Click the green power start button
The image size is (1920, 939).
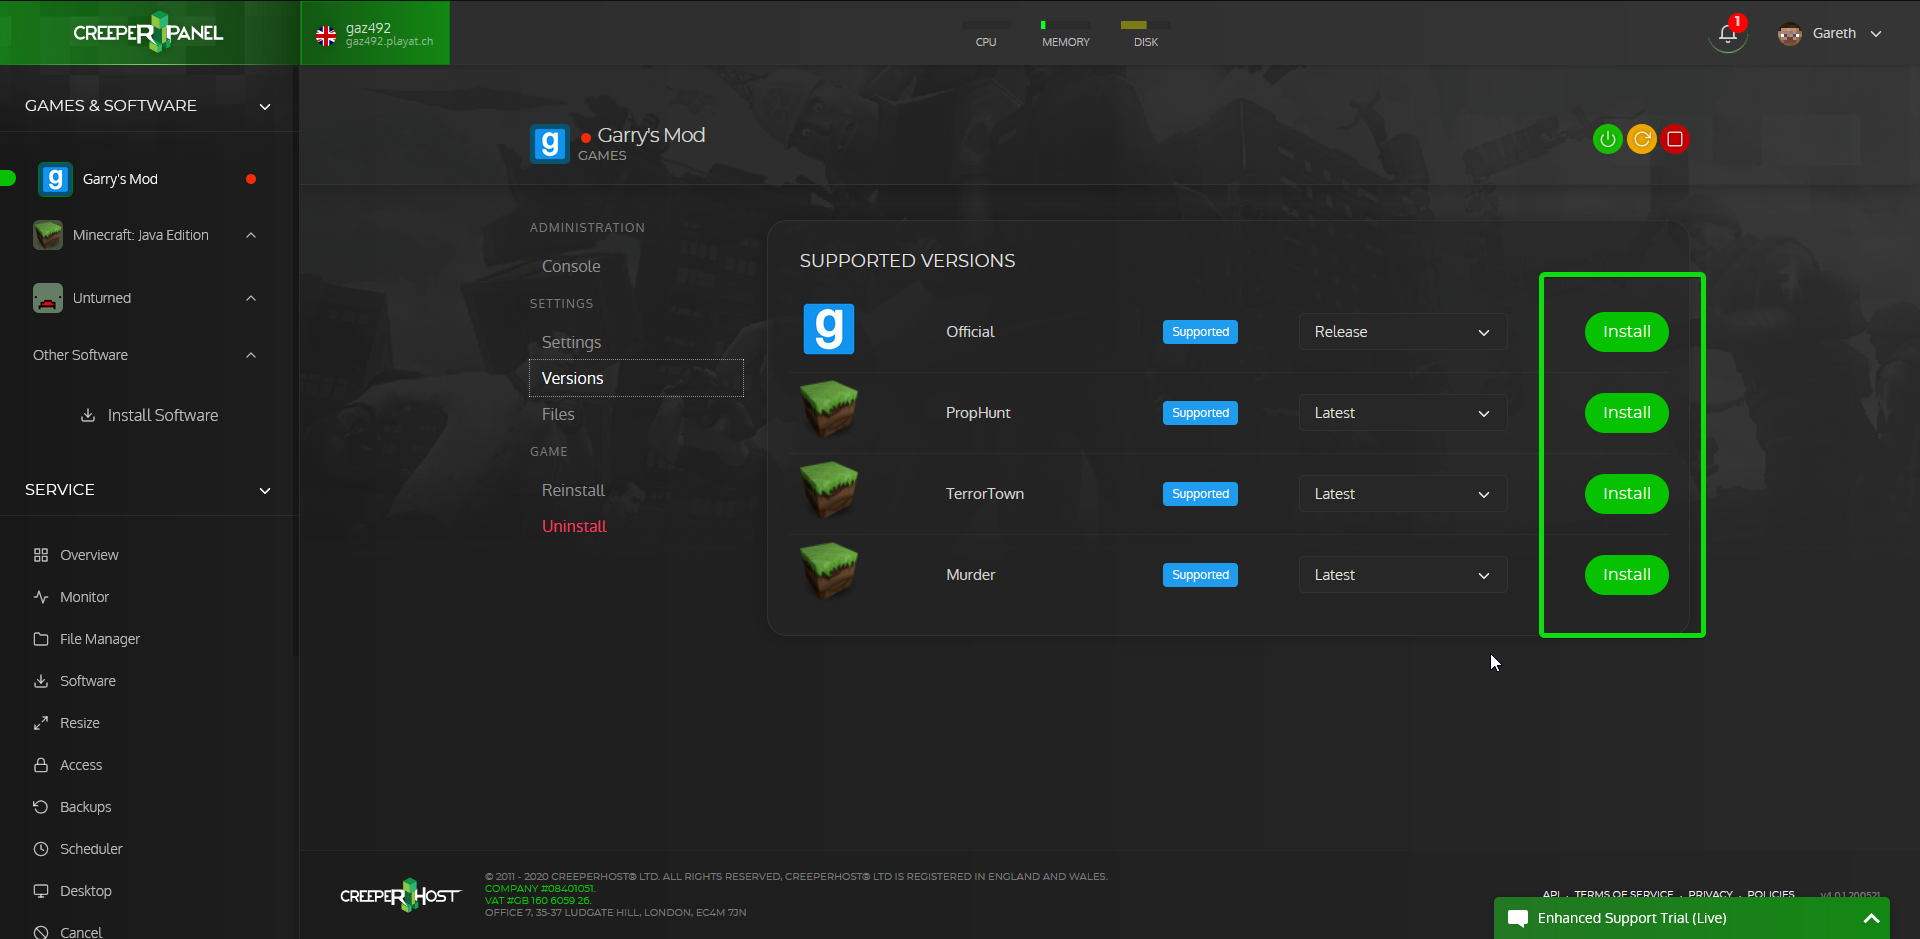tap(1607, 139)
